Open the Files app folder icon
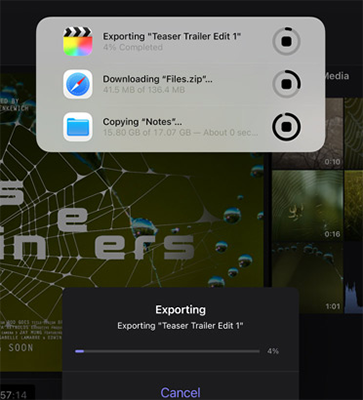Image resolution: width=363 pixels, height=400 pixels. pos(78,127)
